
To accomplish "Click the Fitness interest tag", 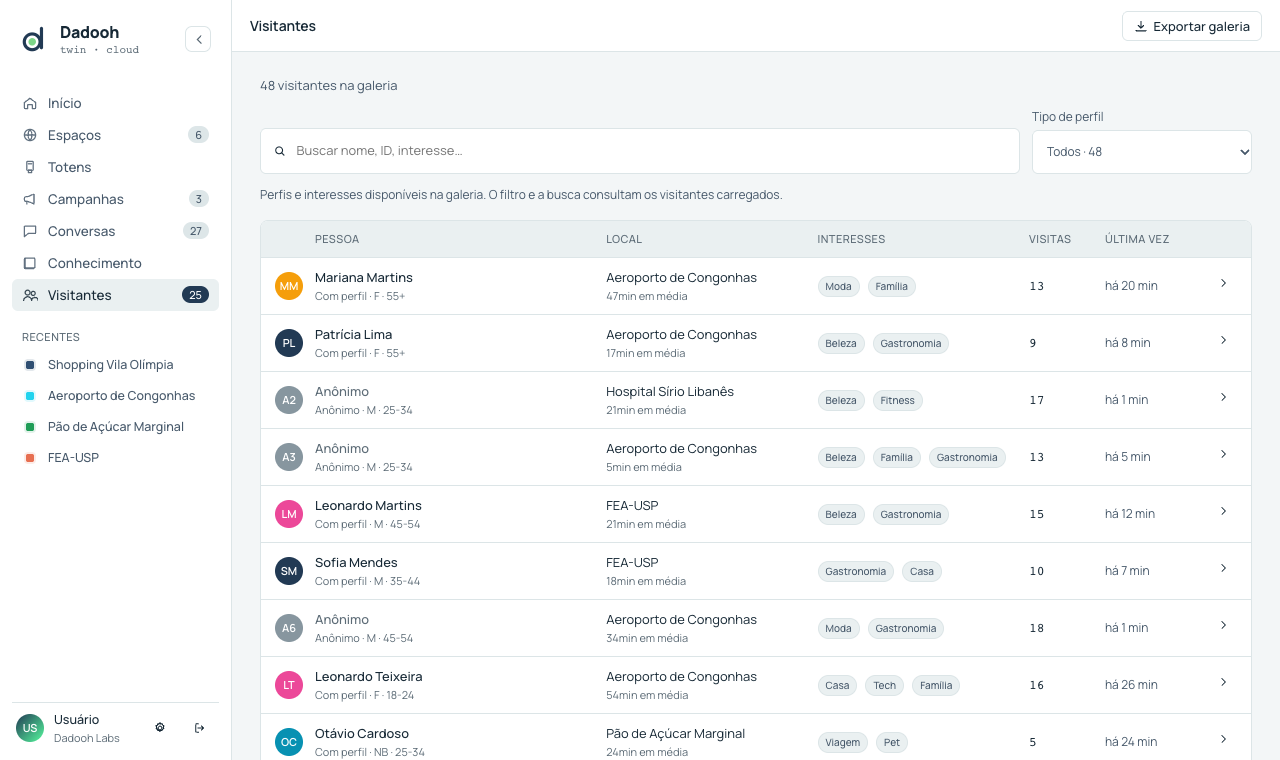I will pos(898,401).
